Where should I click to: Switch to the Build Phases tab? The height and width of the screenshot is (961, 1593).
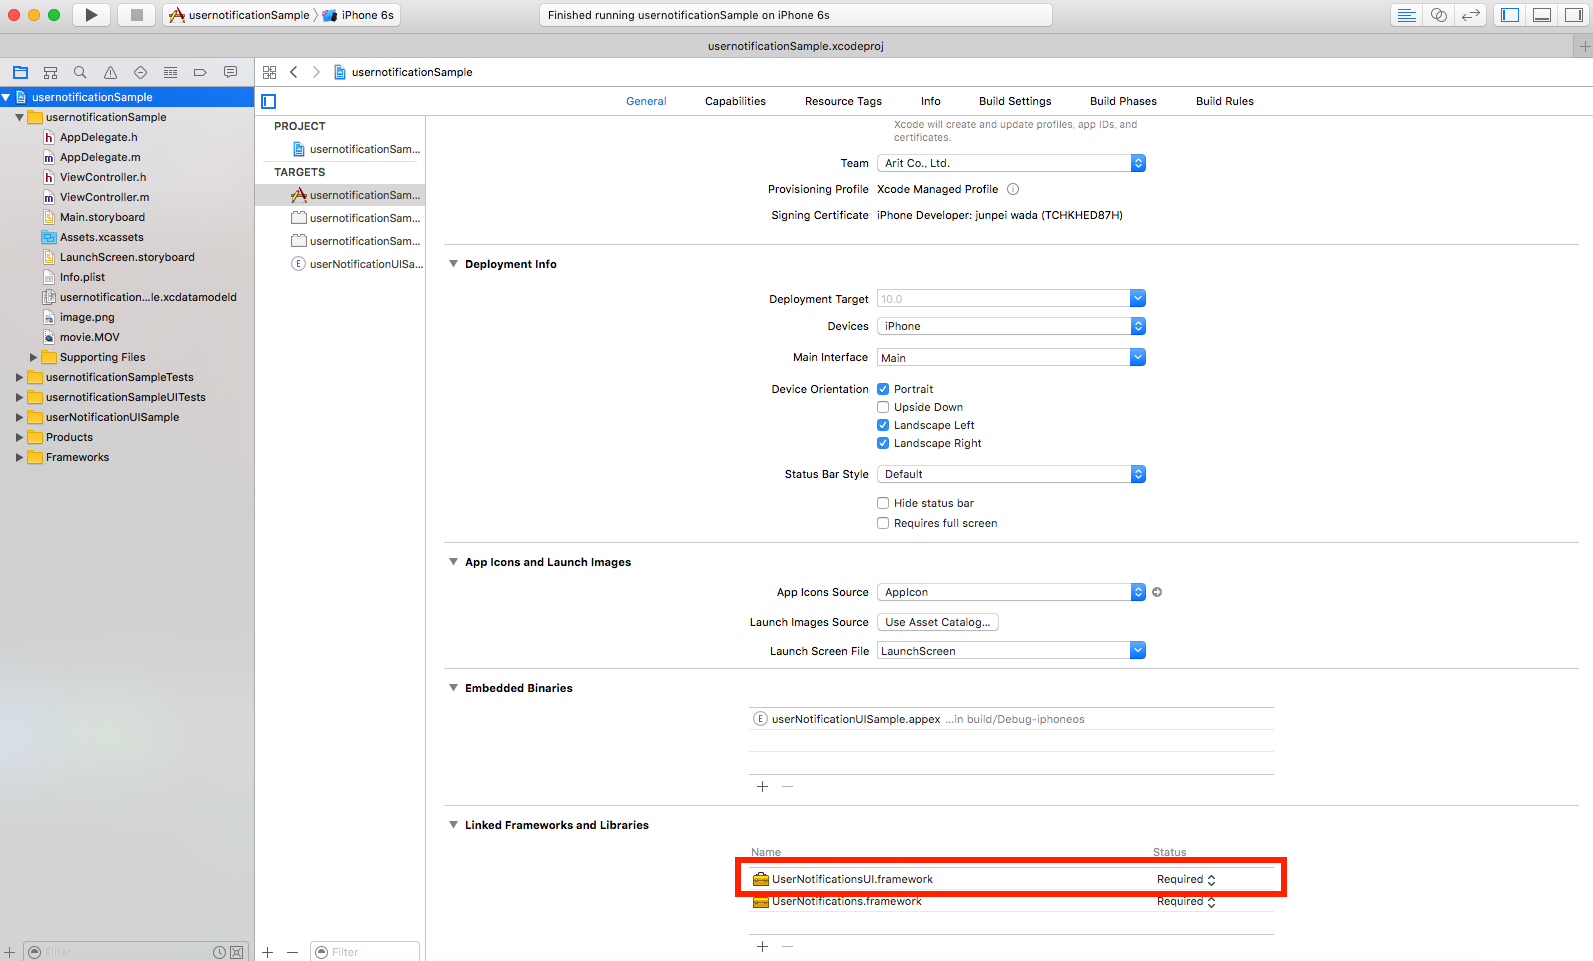pyautogui.click(x=1123, y=101)
